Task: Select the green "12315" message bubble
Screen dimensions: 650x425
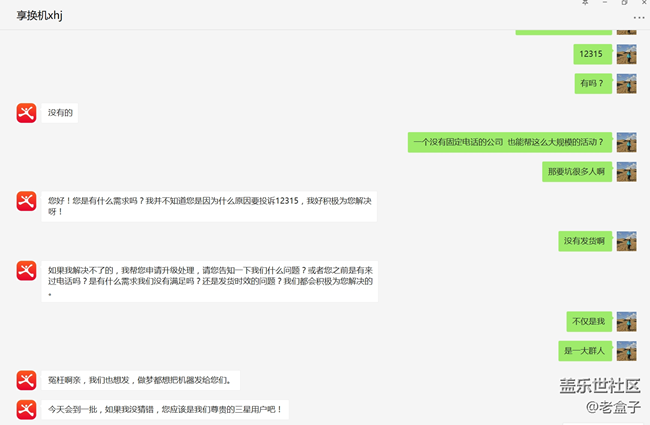Action: 590,54
